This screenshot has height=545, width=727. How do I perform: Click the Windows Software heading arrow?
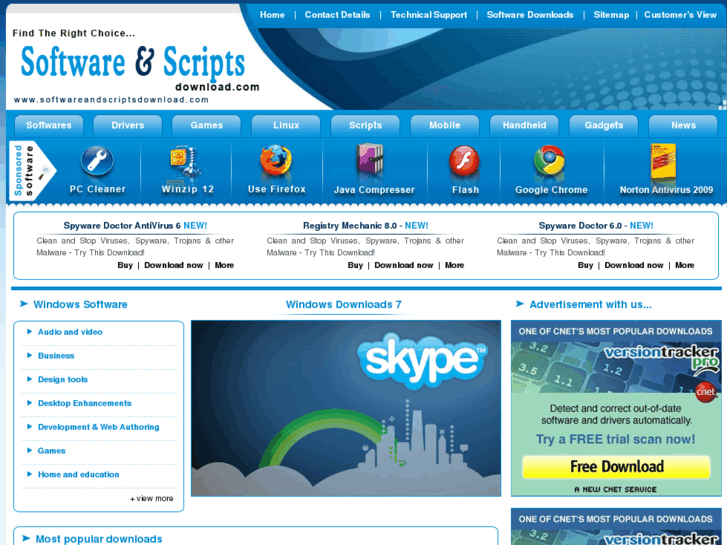[x=24, y=304]
